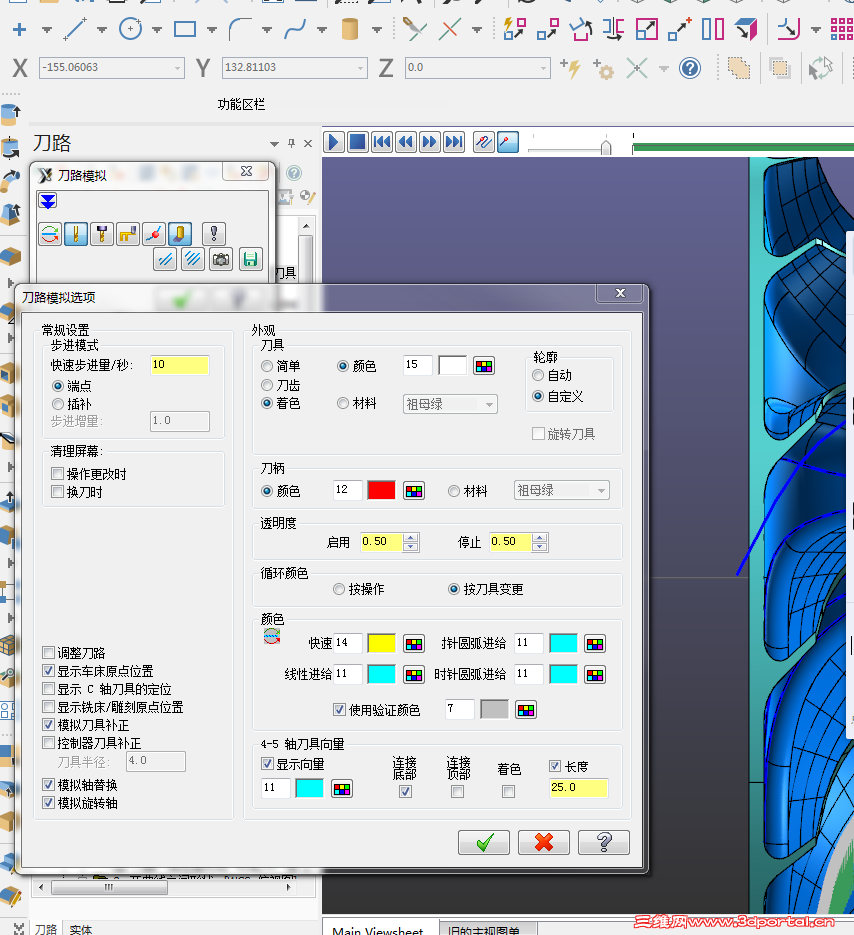Screen dimensions: 854x935
Task: Enable the 操作更改时 checkbox
Action: [57, 473]
